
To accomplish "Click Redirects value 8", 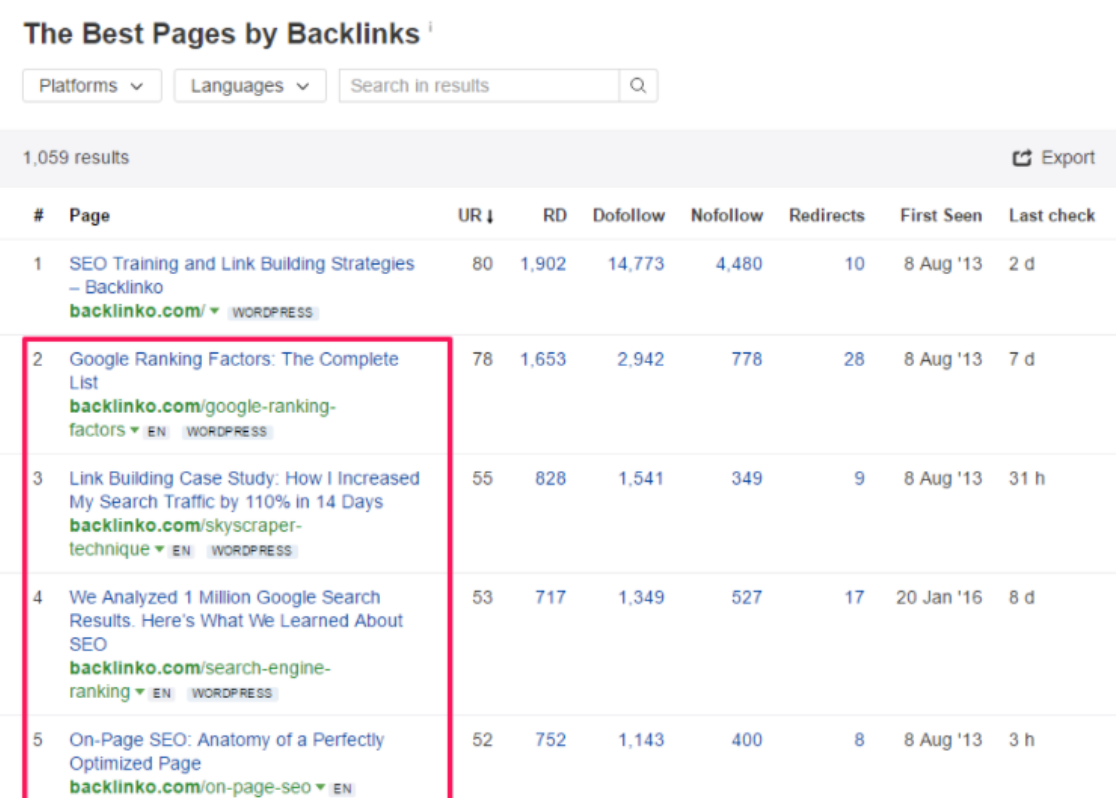I will (x=859, y=740).
